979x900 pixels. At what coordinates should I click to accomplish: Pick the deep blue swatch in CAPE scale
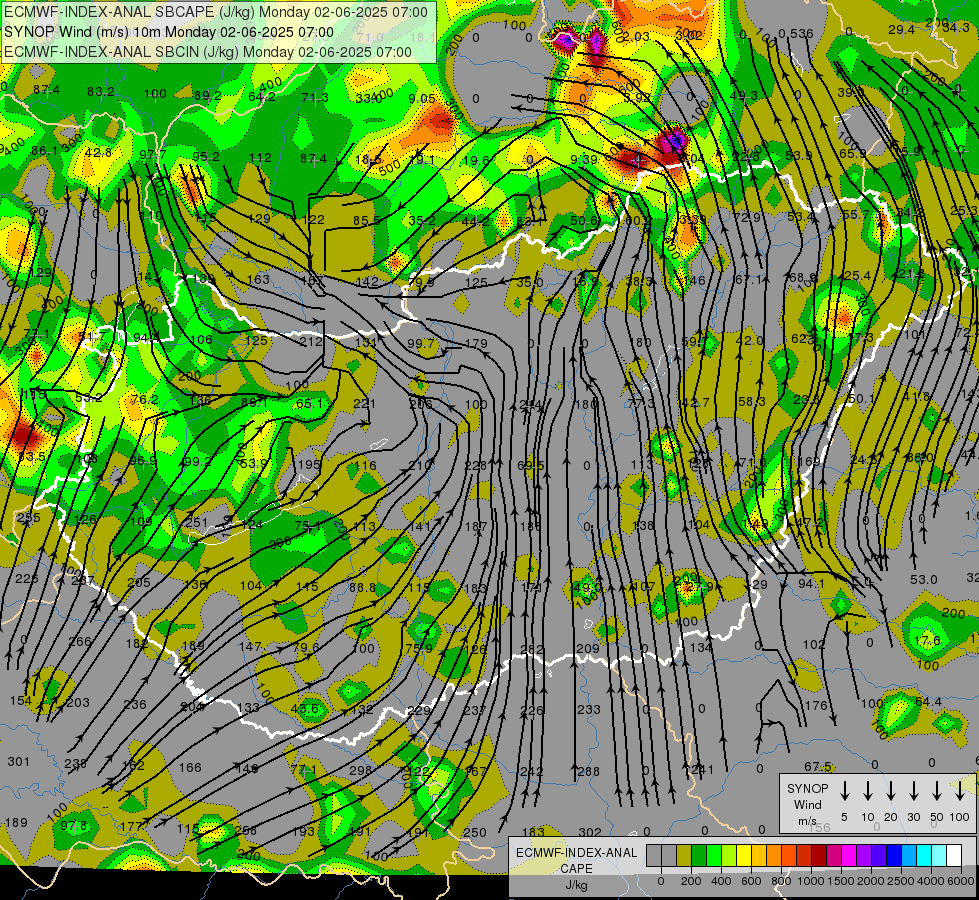tap(893, 855)
